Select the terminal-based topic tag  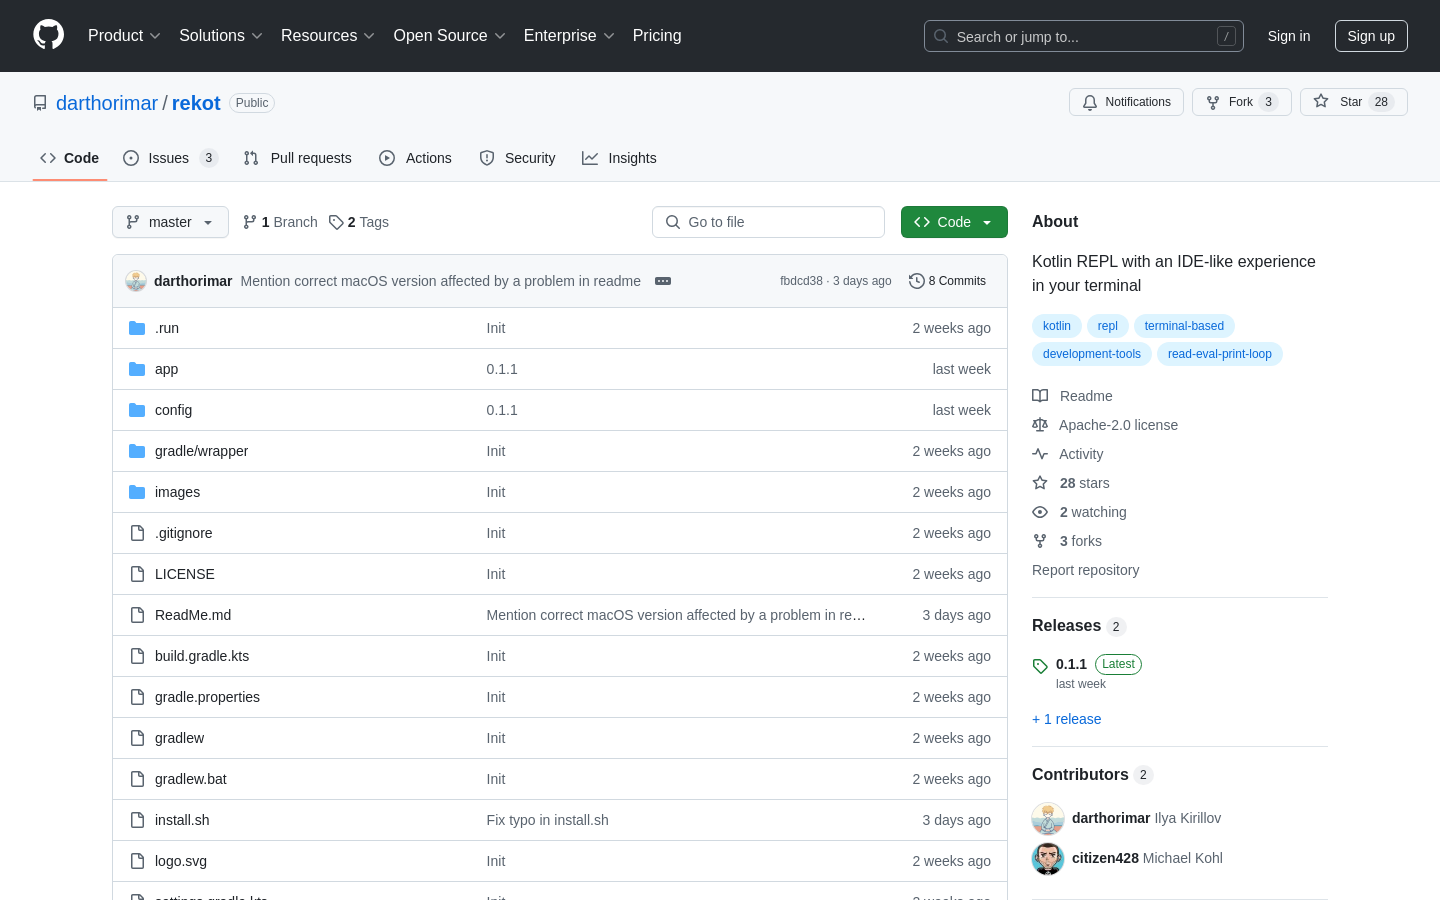pyautogui.click(x=1184, y=326)
